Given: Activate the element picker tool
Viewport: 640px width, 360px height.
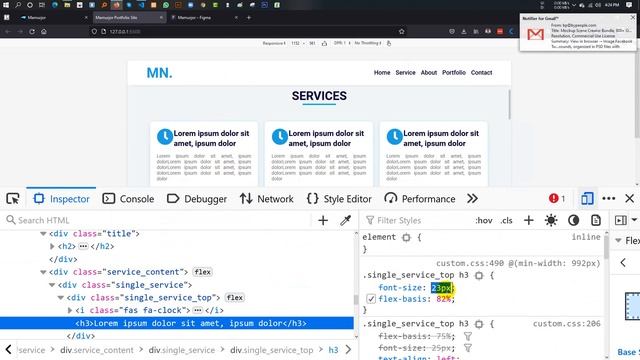Looking at the screenshot, I should click(13, 199).
